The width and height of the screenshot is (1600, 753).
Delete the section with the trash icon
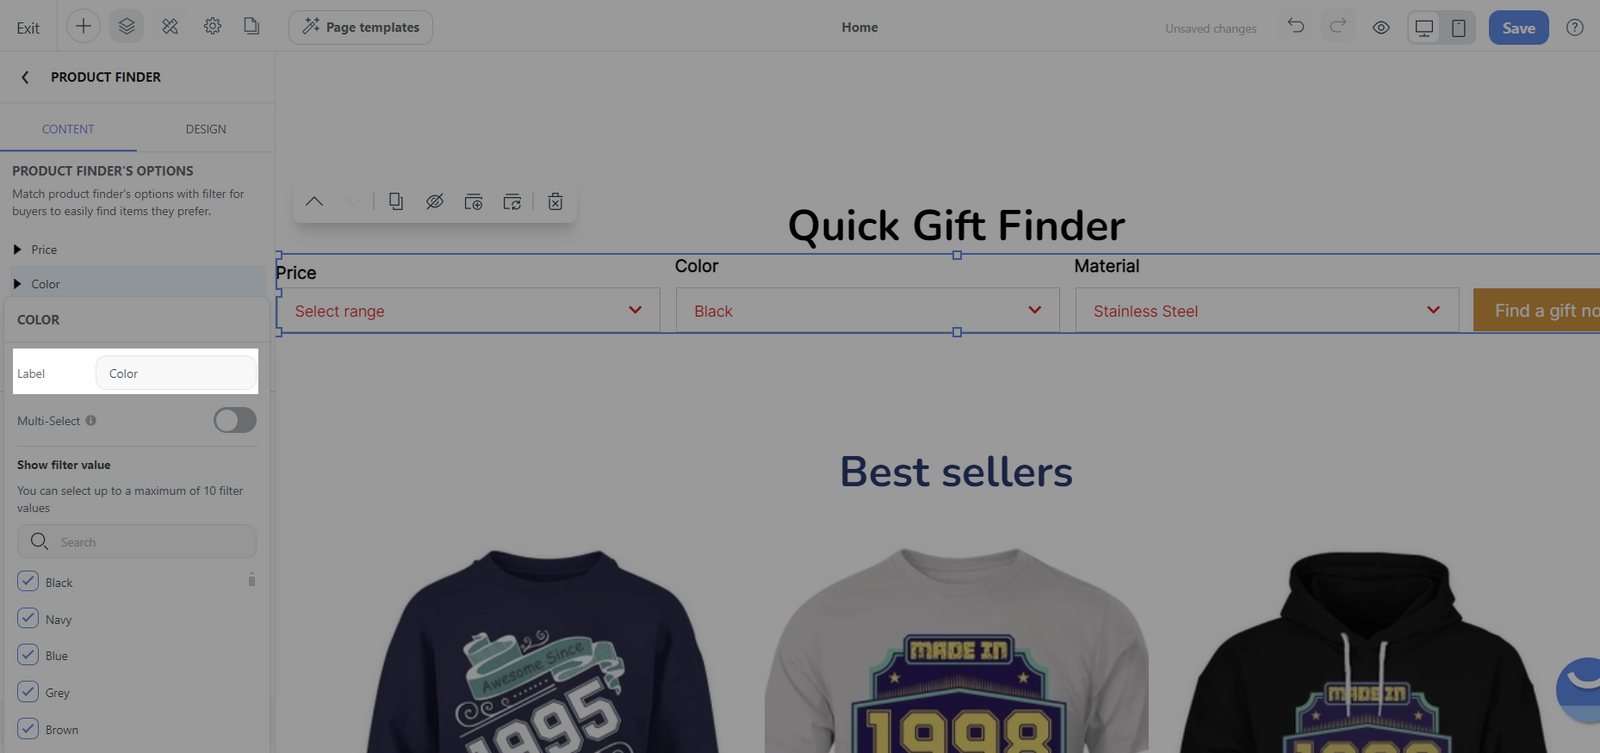pyautogui.click(x=555, y=202)
